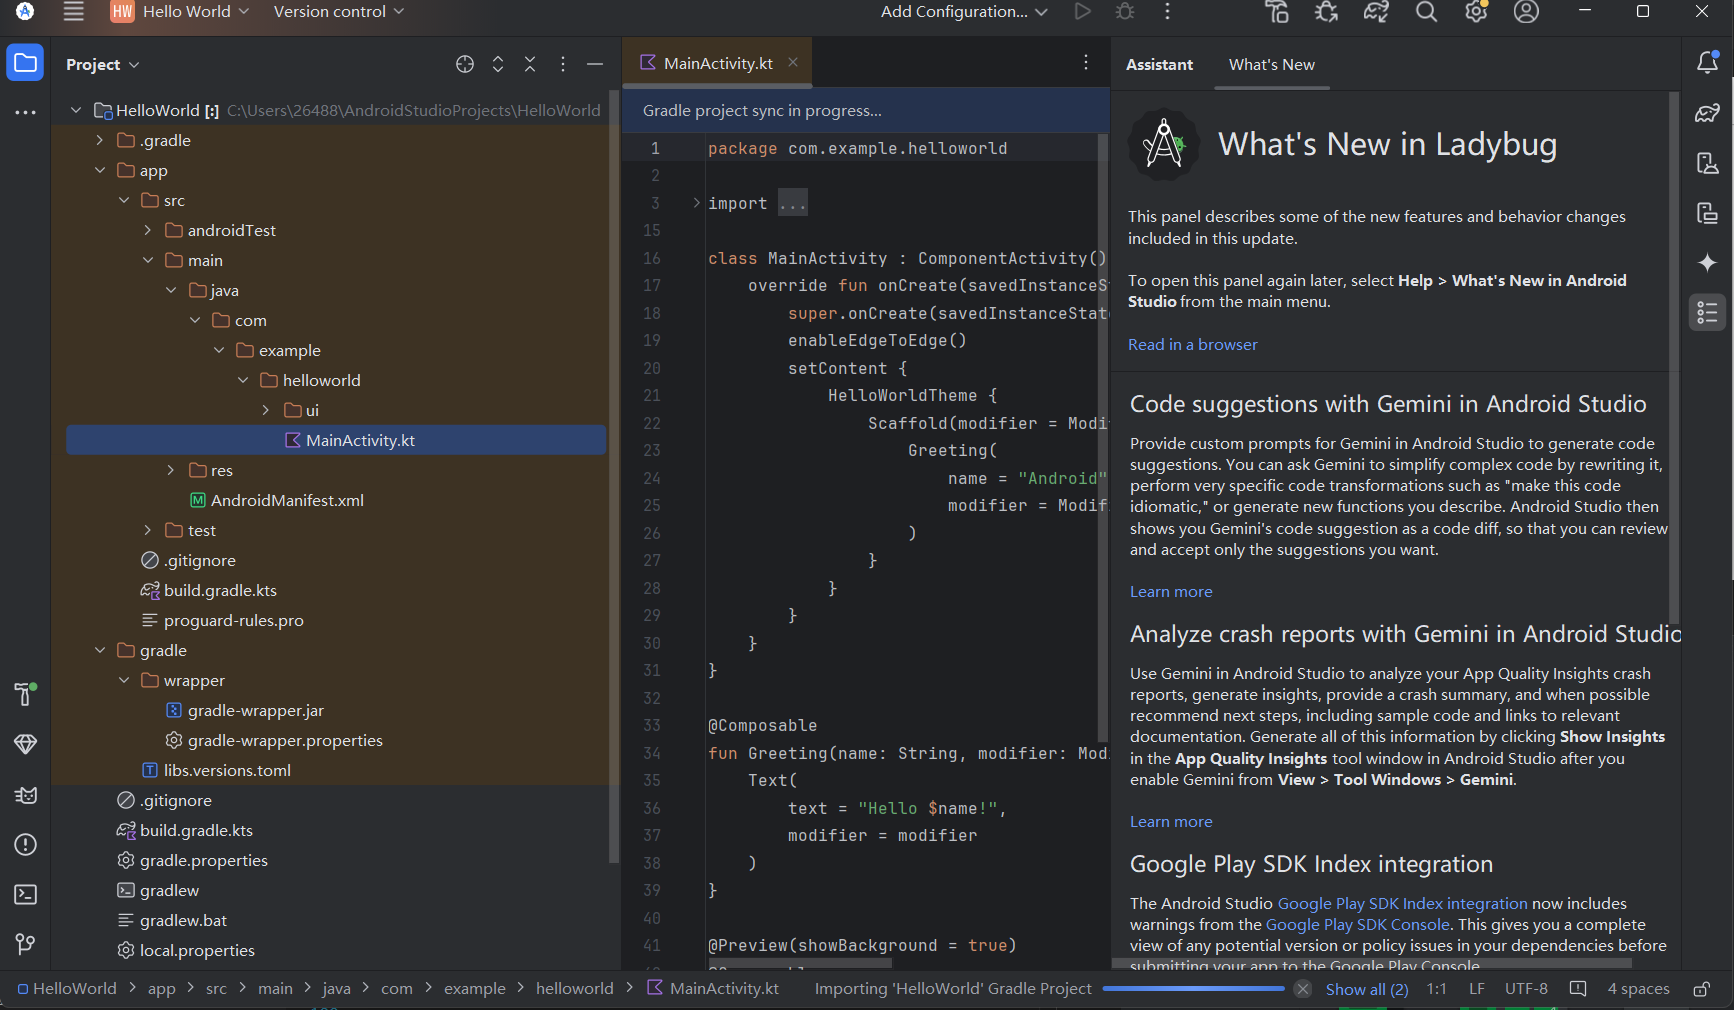Screen dimensions: 1734x1010
Task: Expand the ui folder
Action: (266, 410)
